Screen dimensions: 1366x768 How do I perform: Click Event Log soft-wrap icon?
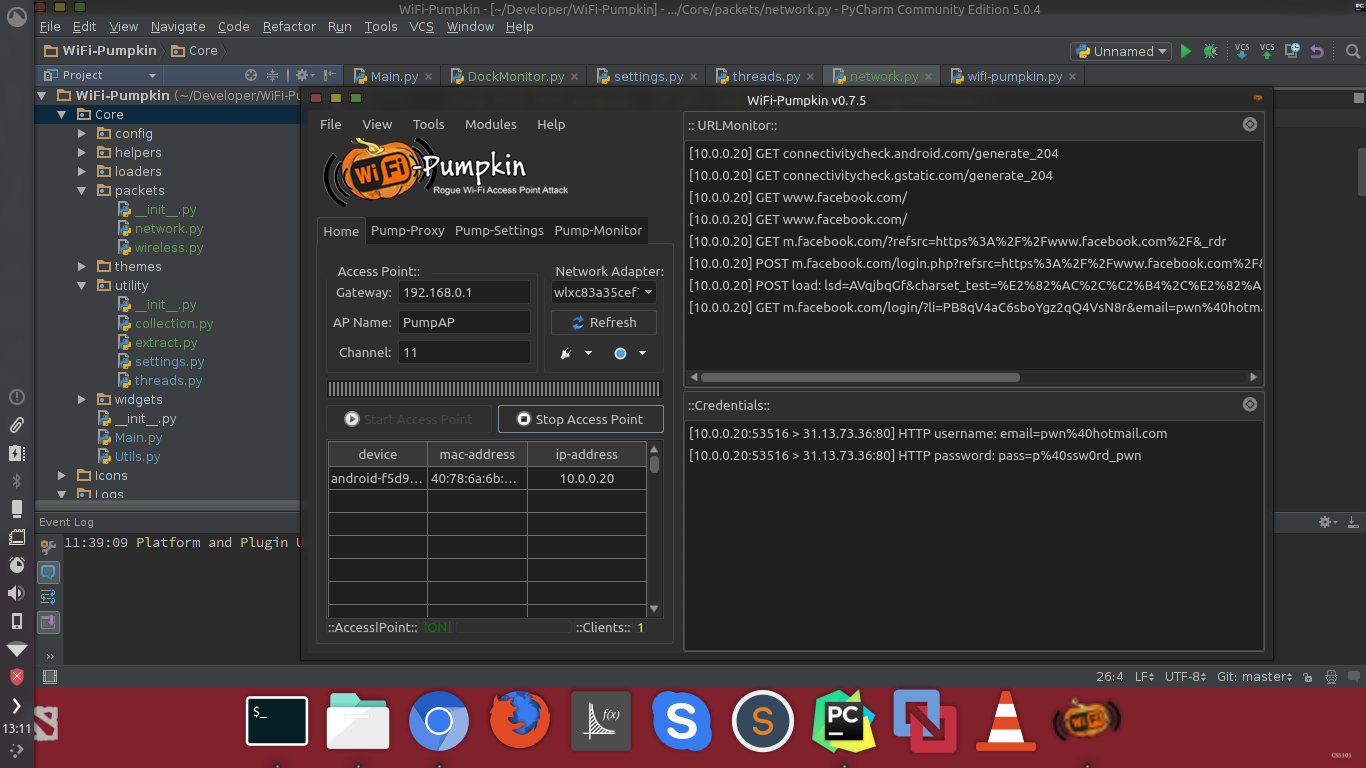48,597
